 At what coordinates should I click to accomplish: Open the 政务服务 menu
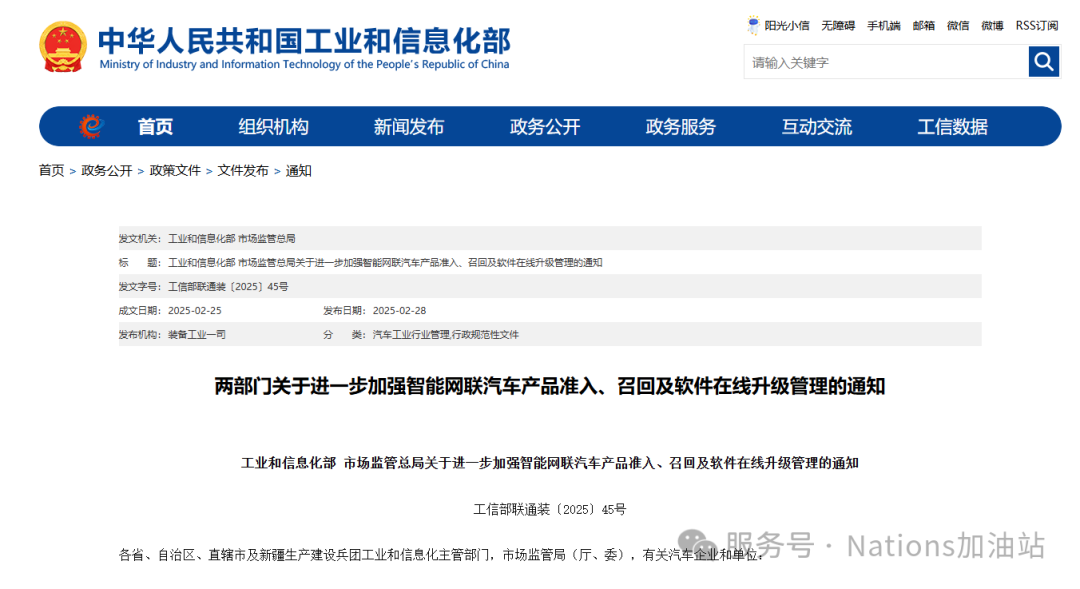click(680, 127)
